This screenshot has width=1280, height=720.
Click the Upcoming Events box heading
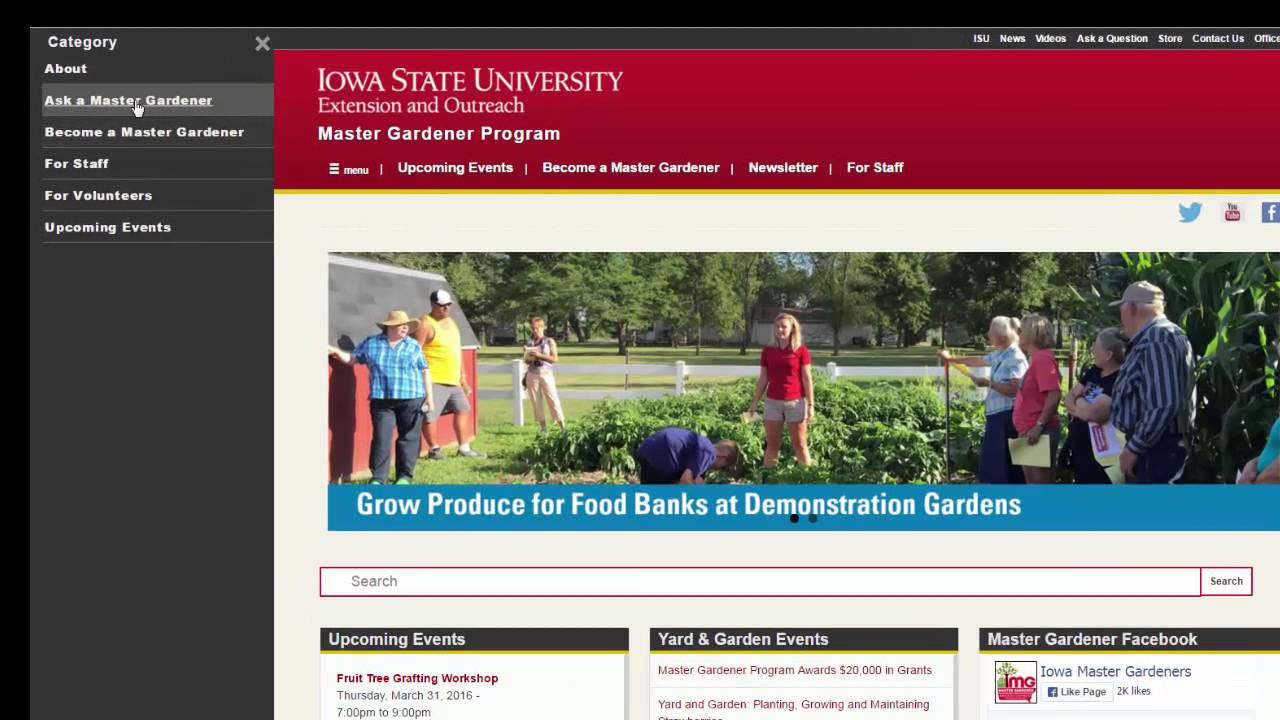[x=397, y=640]
